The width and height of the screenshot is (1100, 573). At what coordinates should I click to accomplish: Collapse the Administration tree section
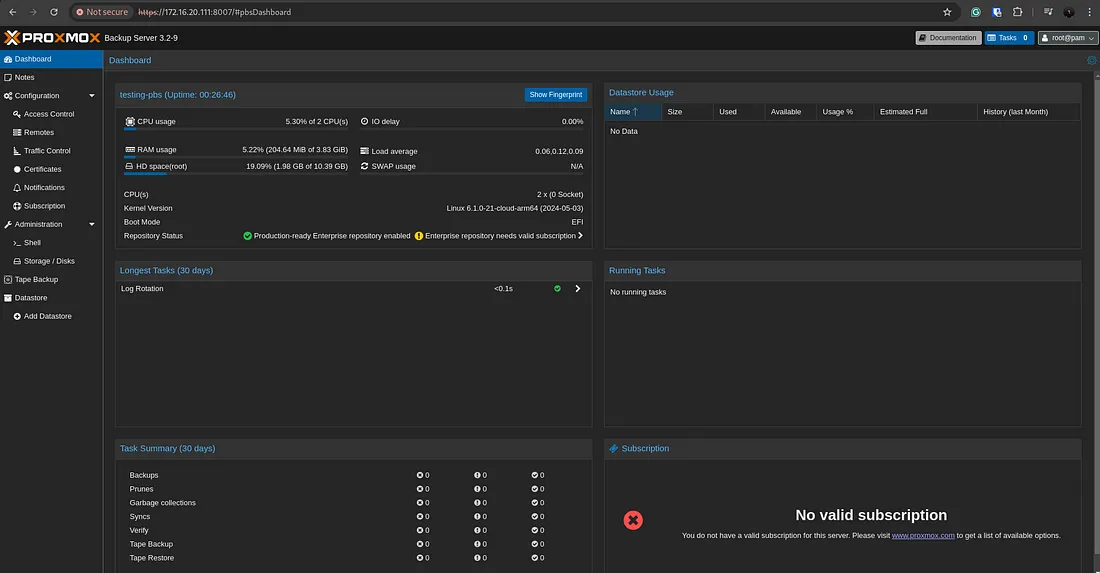click(x=92, y=224)
